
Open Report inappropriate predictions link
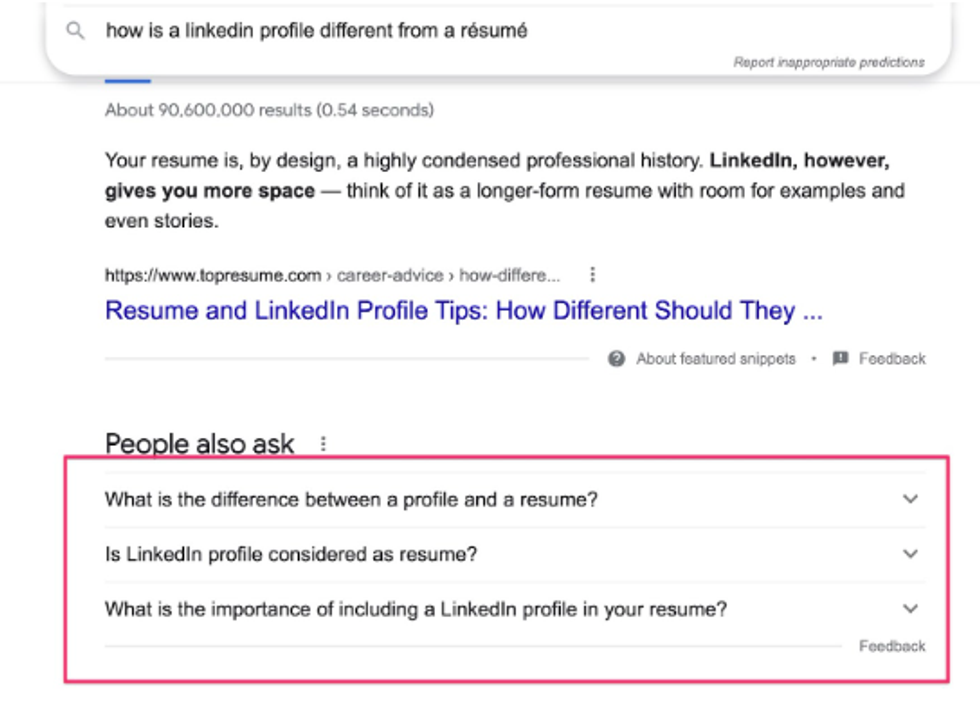[829, 62]
